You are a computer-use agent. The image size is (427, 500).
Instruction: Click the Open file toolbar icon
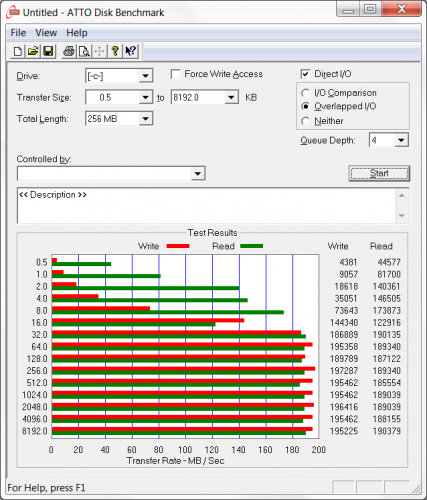(33, 51)
